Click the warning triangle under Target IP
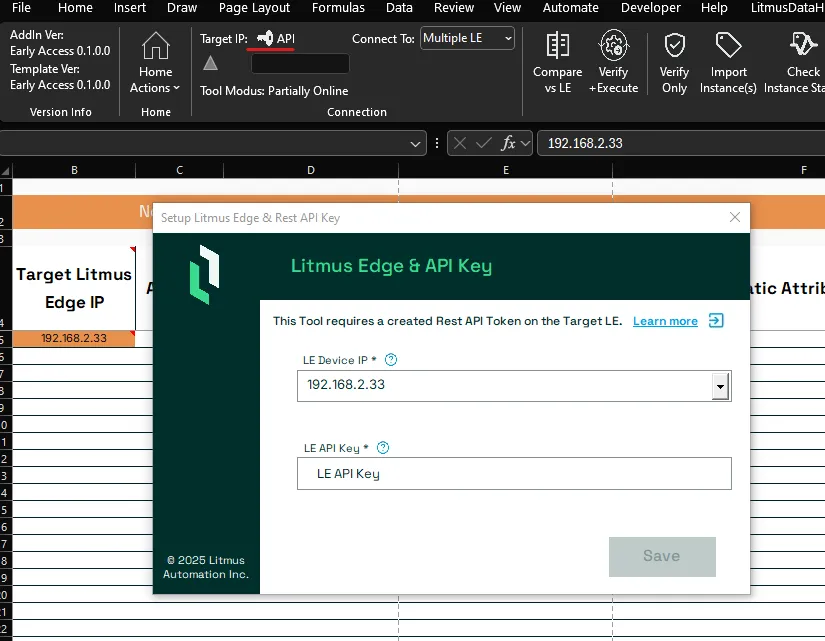Image resolution: width=825 pixels, height=641 pixels. pyautogui.click(x=210, y=63)
